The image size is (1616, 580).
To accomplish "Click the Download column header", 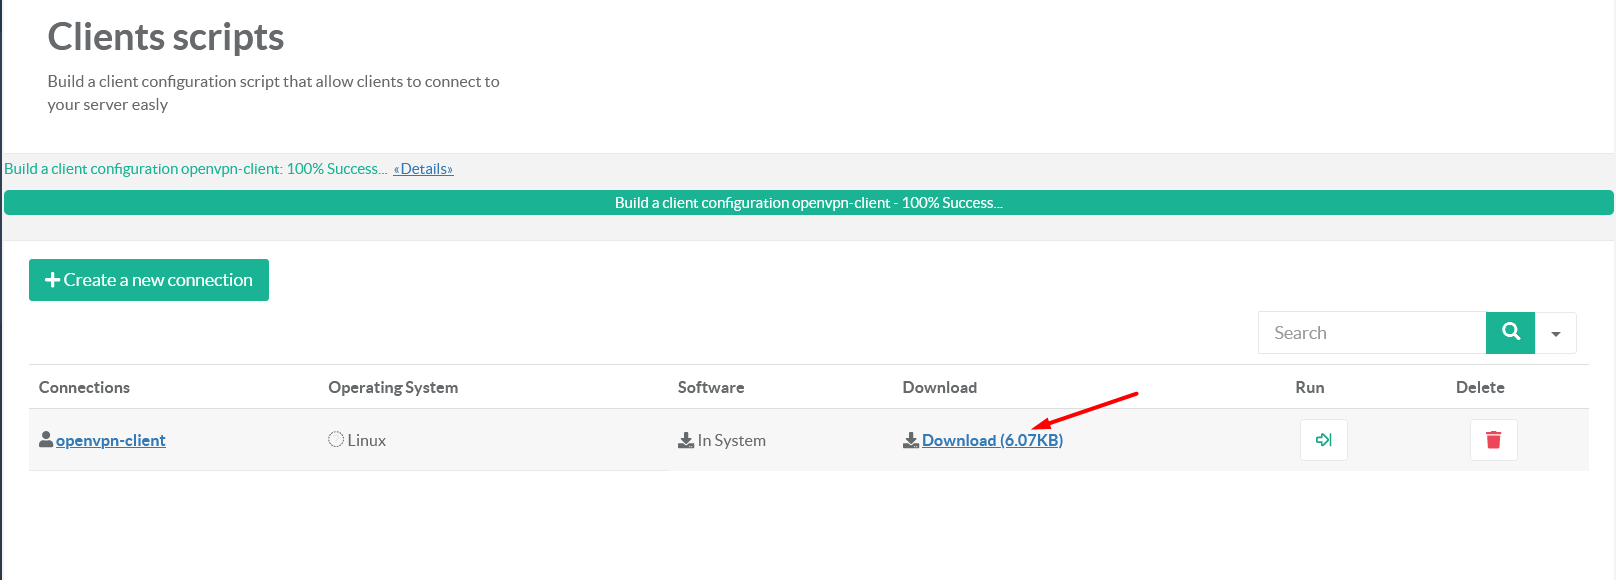I will [x=939, y=387].
